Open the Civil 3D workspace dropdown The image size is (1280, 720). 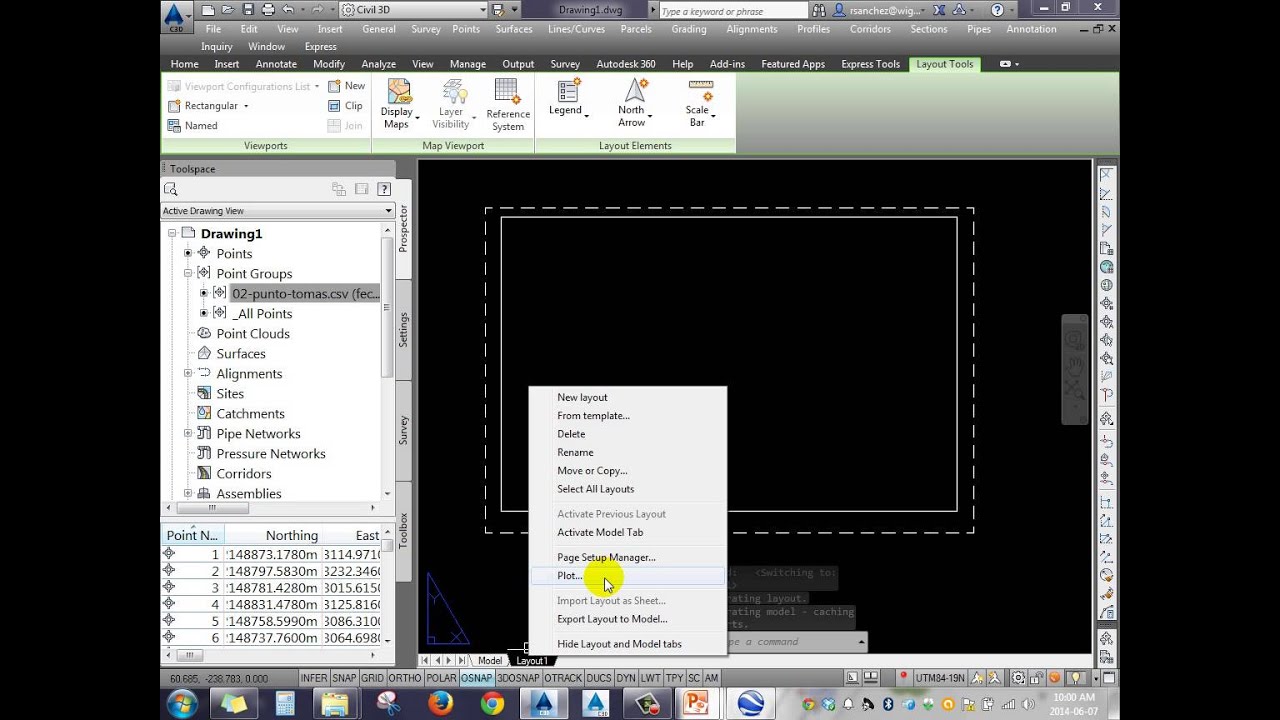[x=414, y=10]
